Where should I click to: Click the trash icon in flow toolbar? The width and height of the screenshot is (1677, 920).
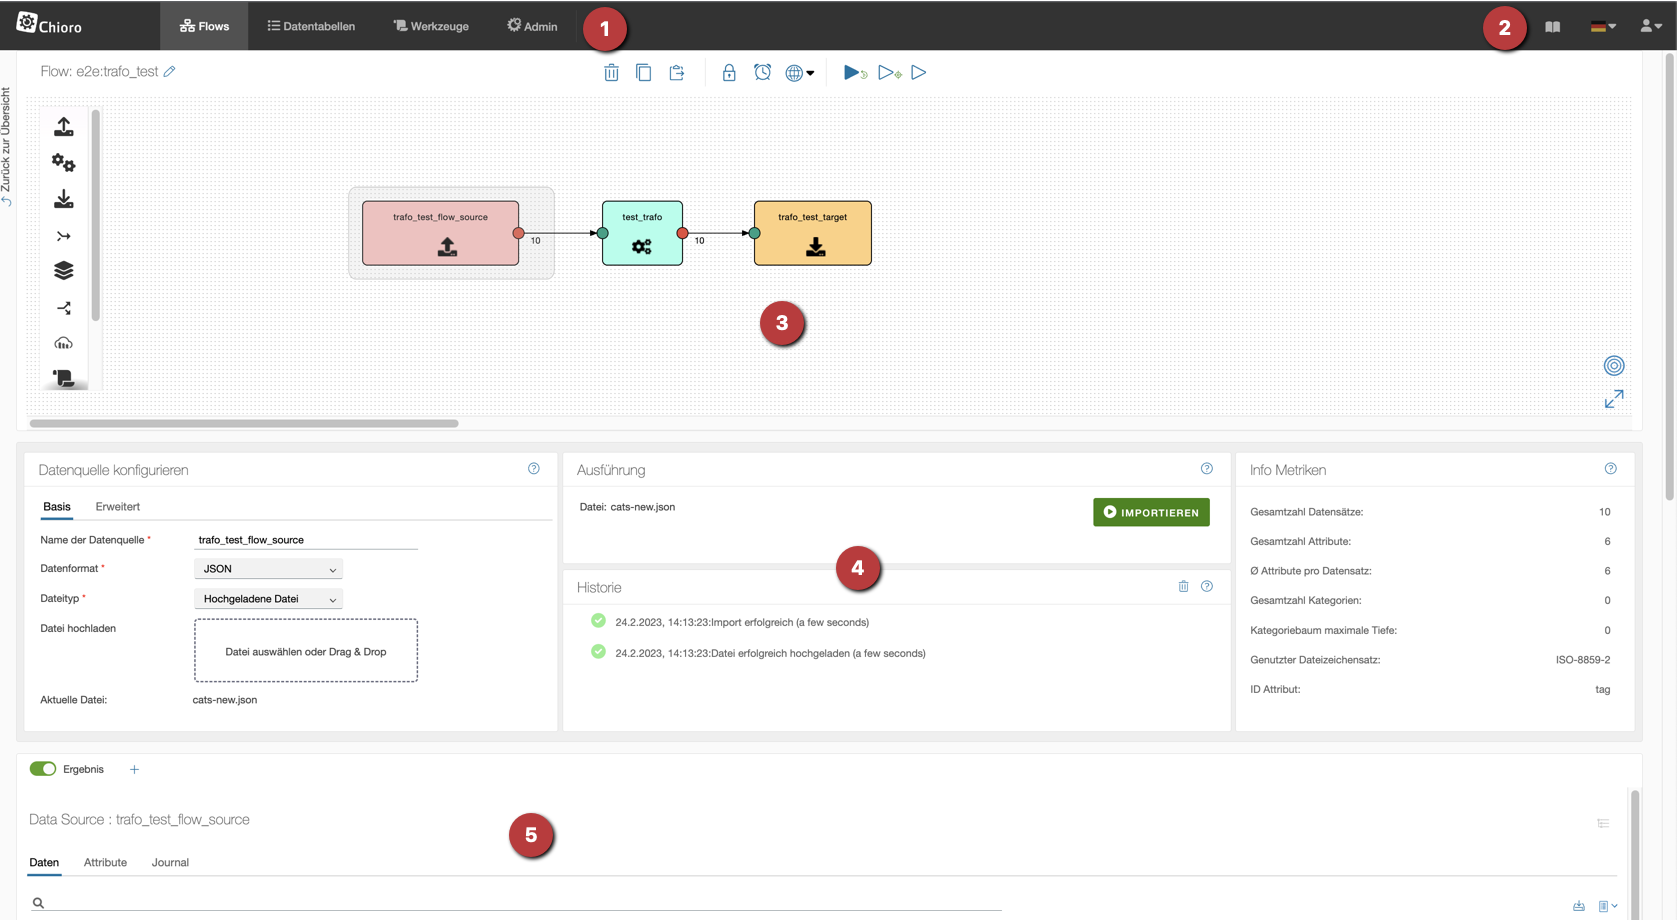click(x=611, y=73)
